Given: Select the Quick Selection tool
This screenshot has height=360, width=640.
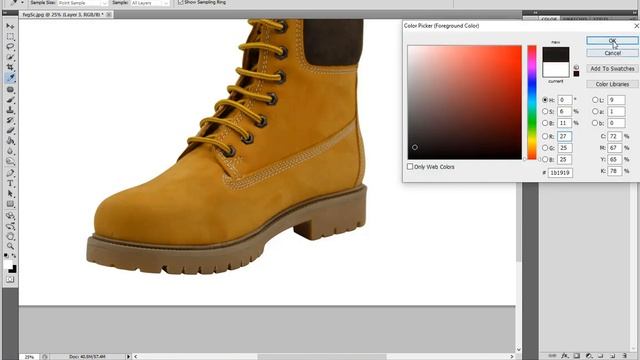Looking at the screenshot, I should [10, 57].
